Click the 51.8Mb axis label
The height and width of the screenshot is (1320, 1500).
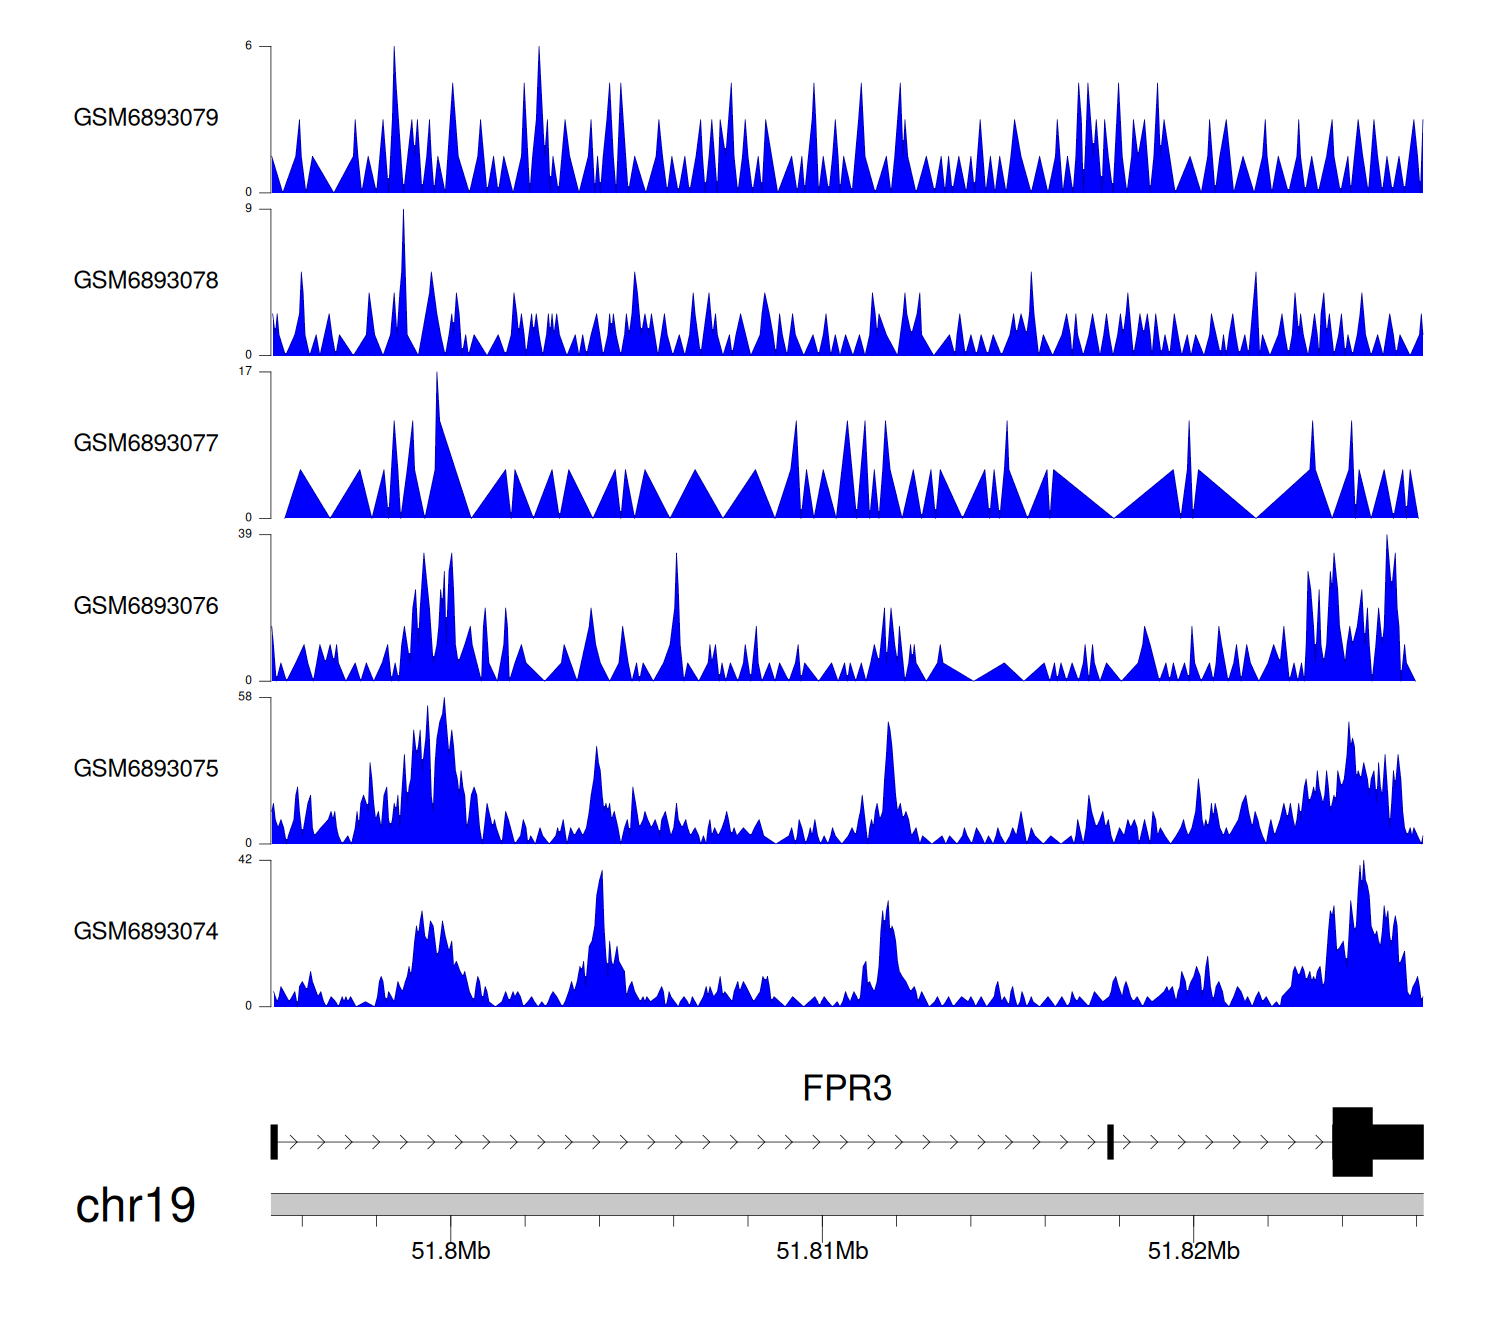[450, 1251]
